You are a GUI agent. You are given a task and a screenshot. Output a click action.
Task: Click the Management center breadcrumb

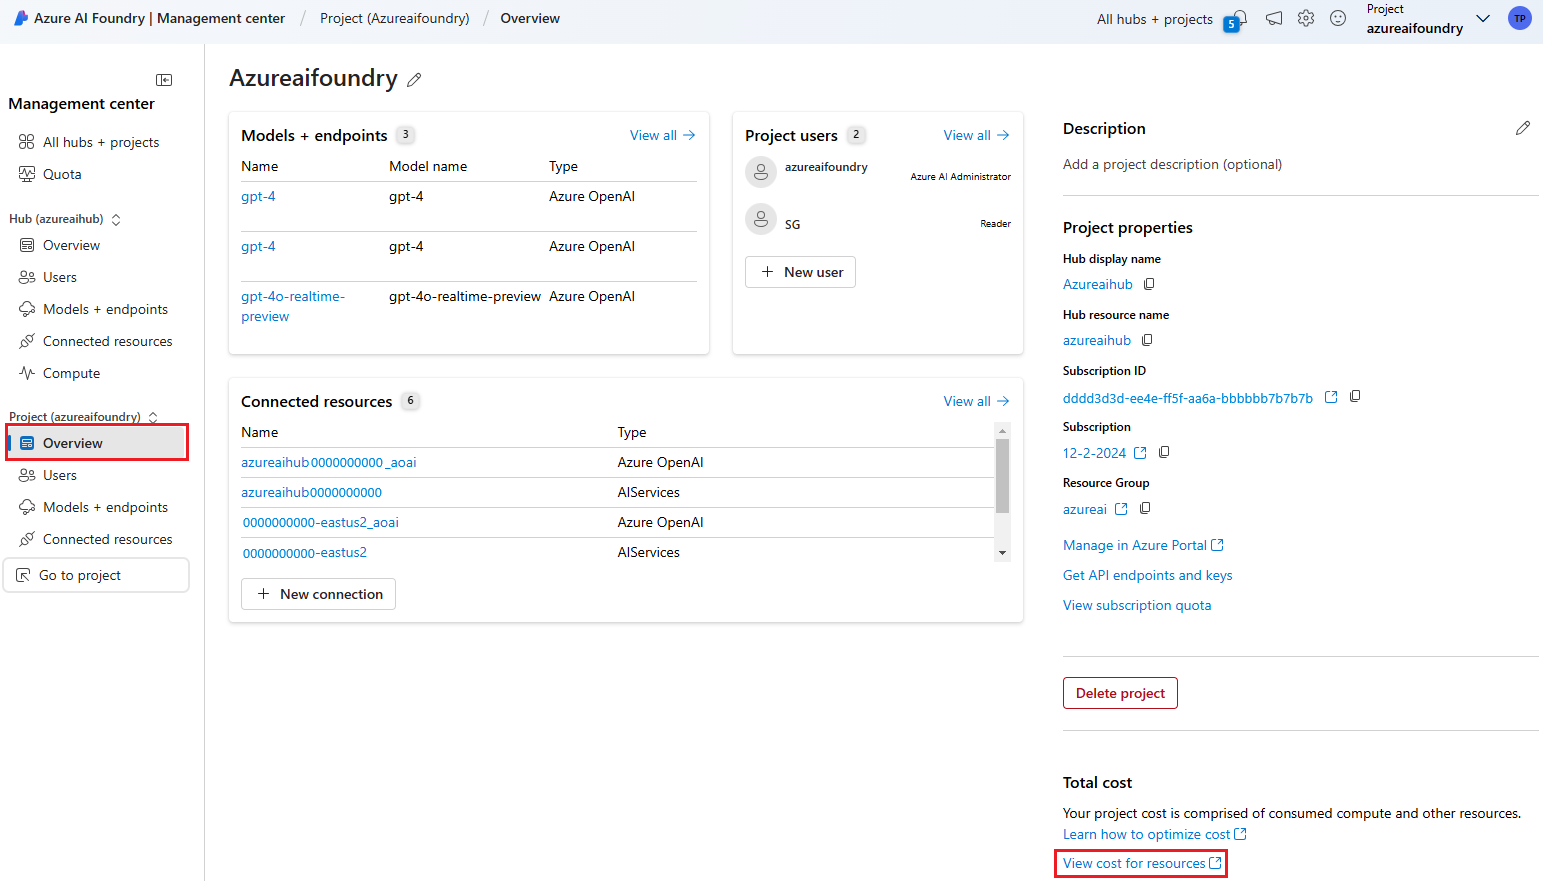click(x=221, y=18)
